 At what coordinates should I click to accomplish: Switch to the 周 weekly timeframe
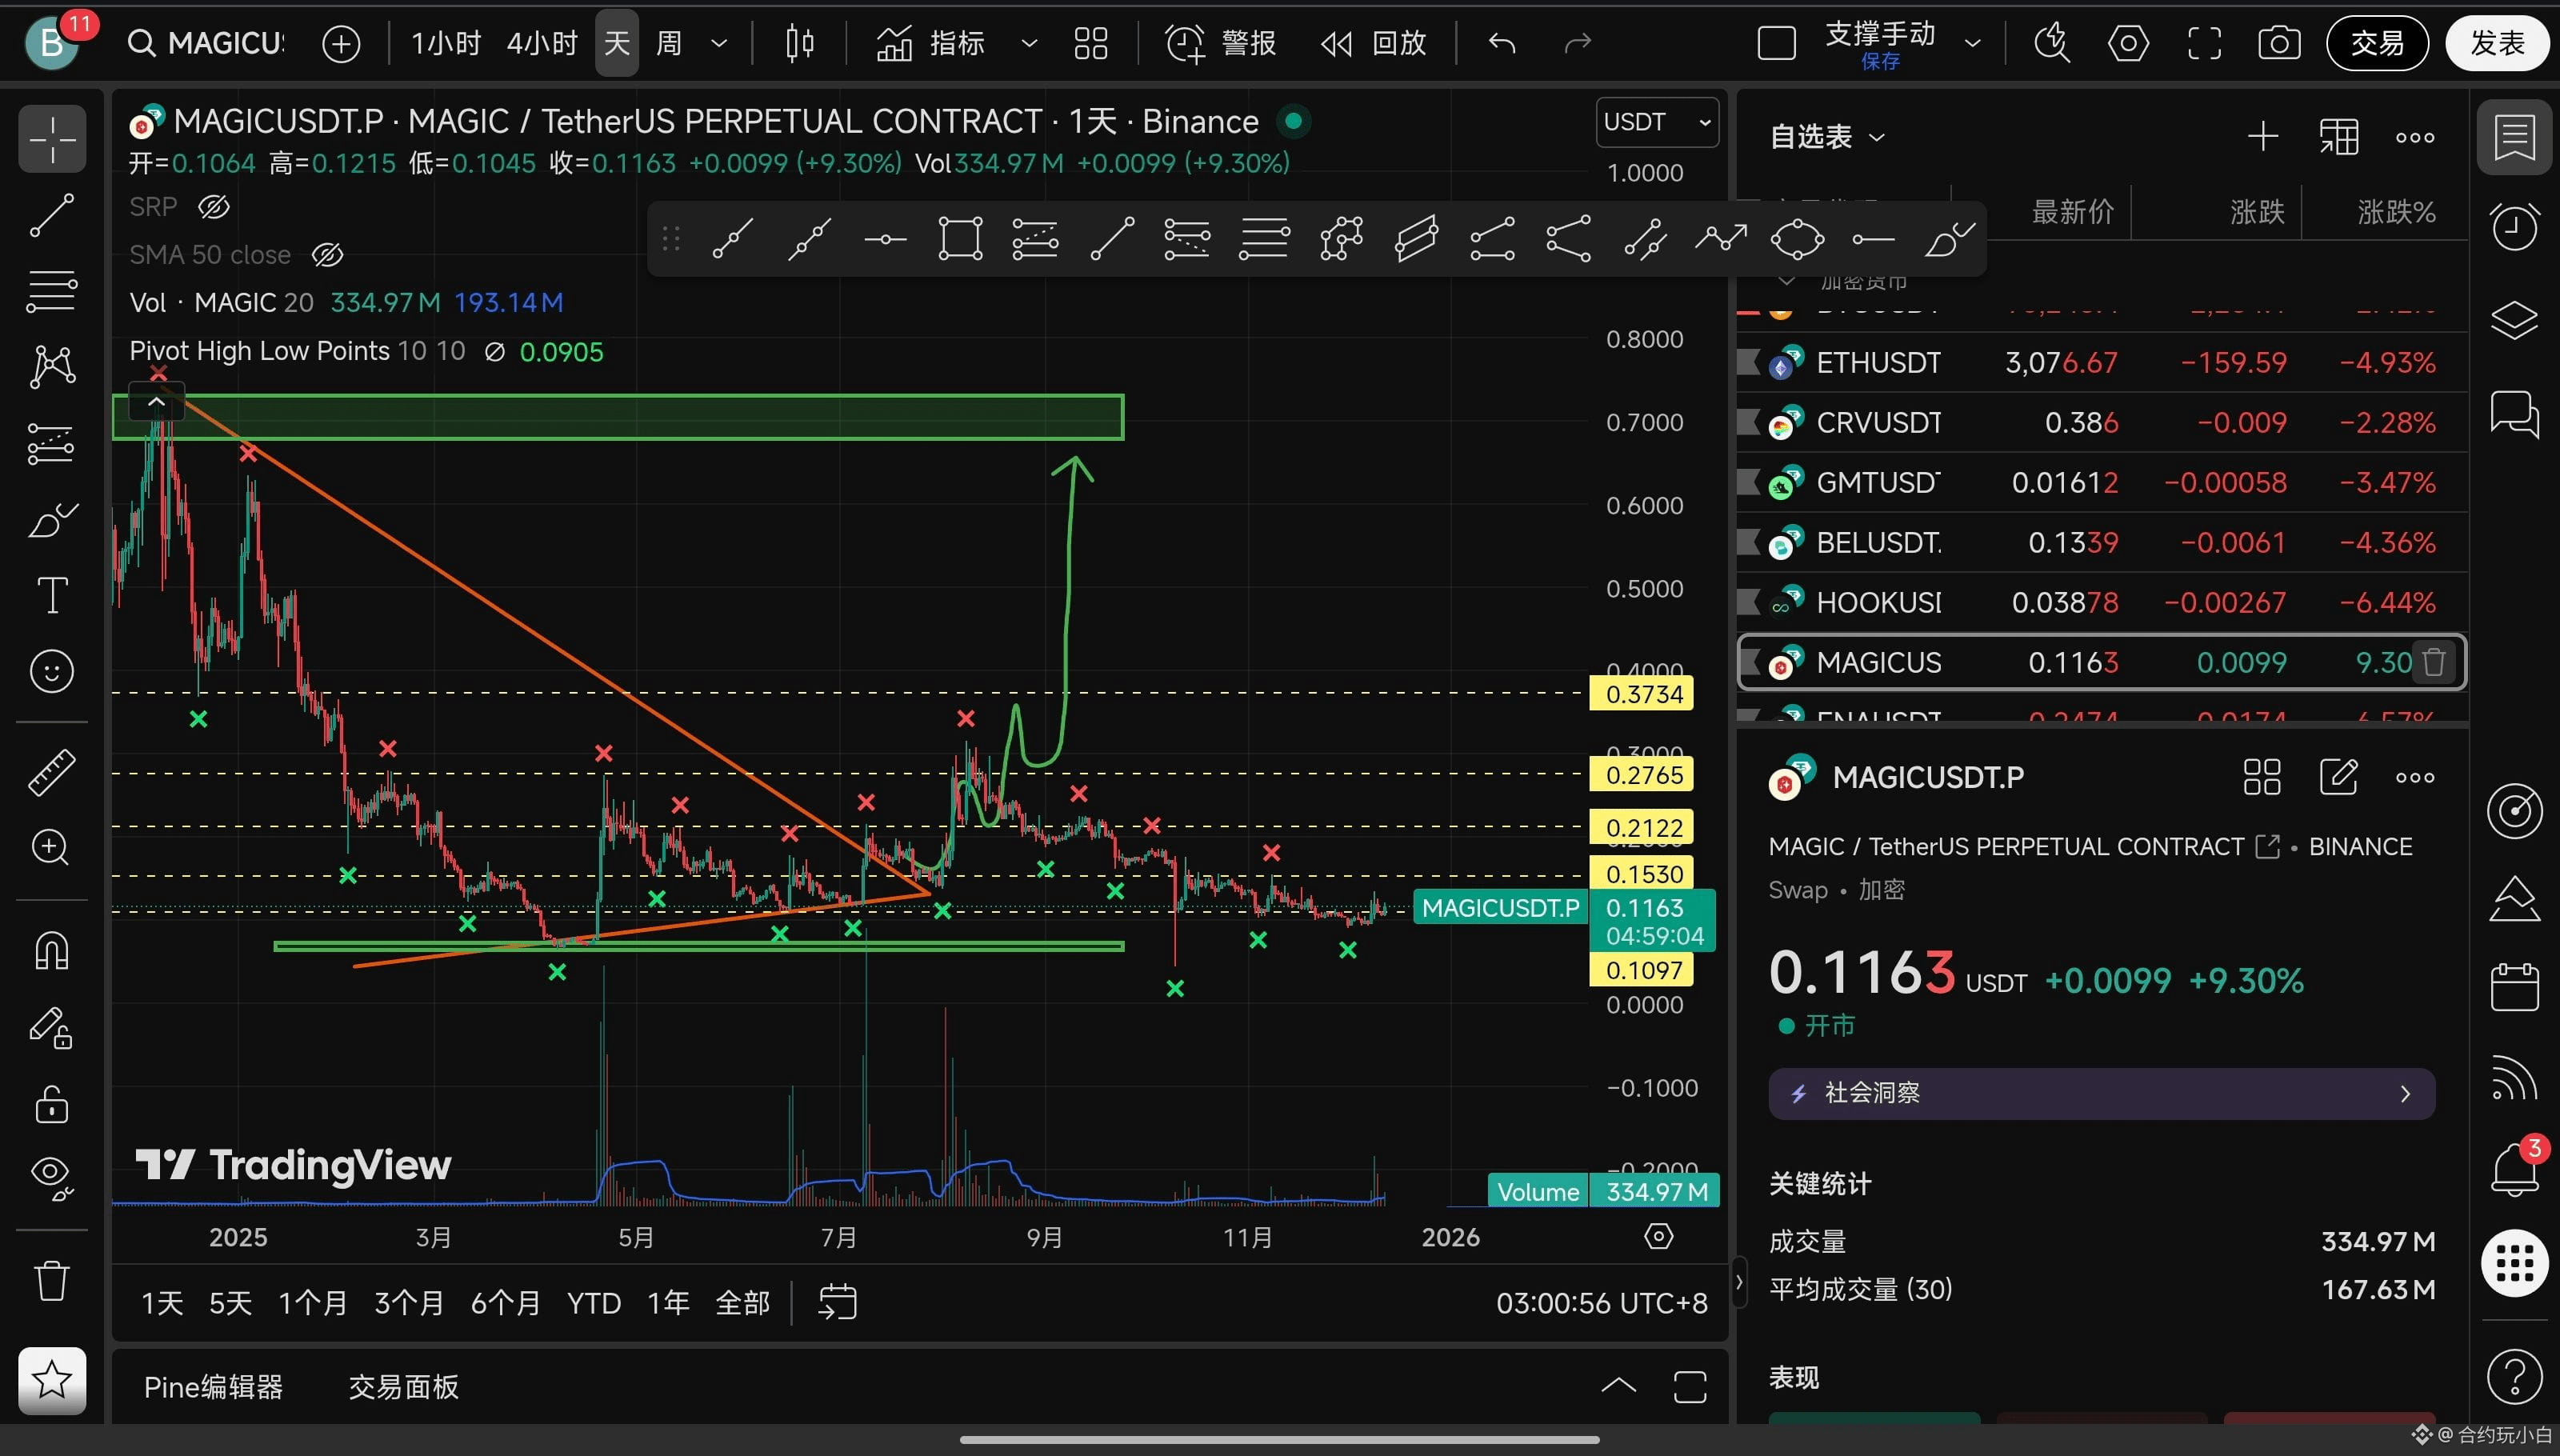coord(668,43)
